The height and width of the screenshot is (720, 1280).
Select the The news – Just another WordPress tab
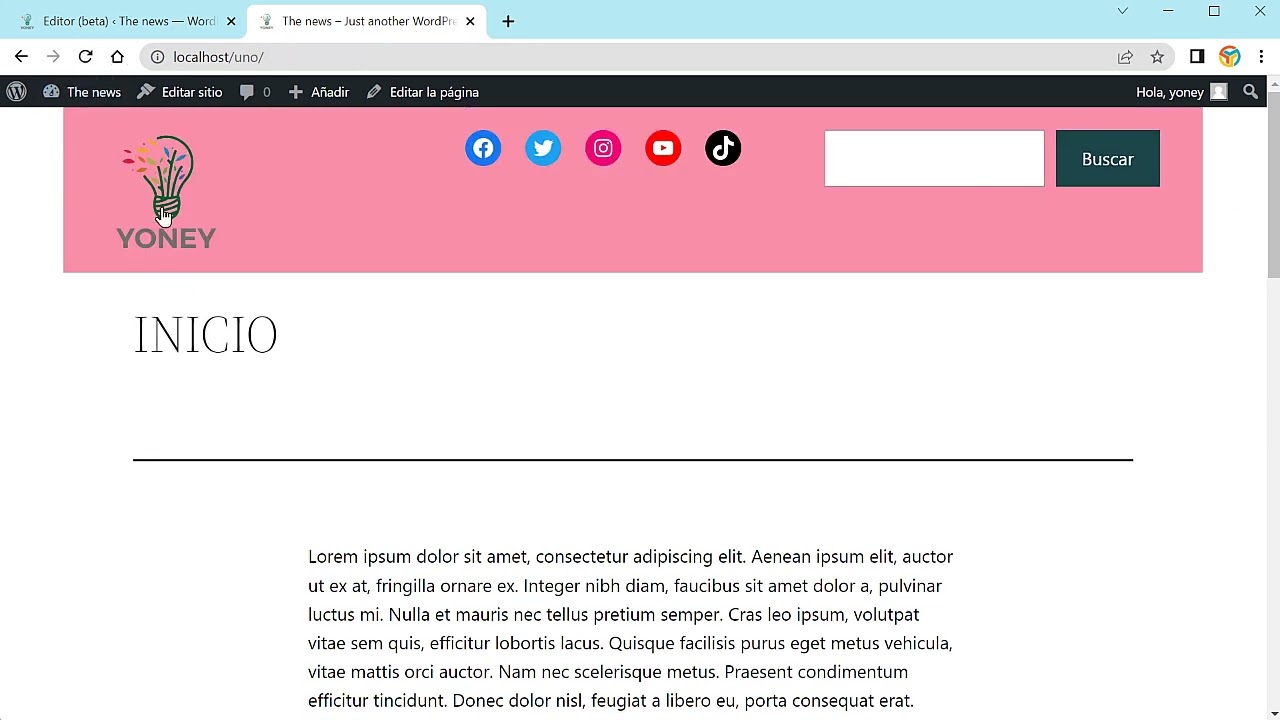[x=368, y=21]
